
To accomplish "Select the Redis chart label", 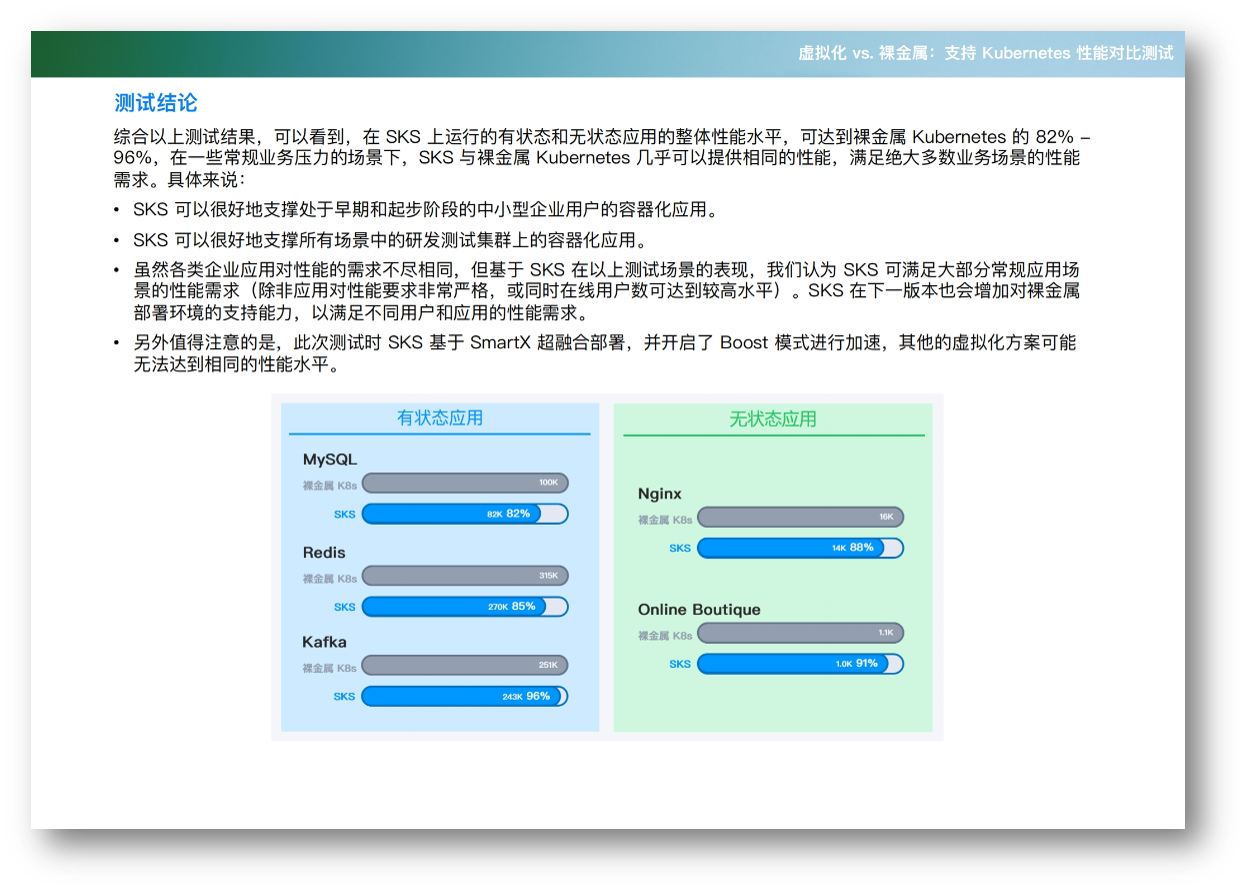I will pyautogui.click(x=324, y=553).
